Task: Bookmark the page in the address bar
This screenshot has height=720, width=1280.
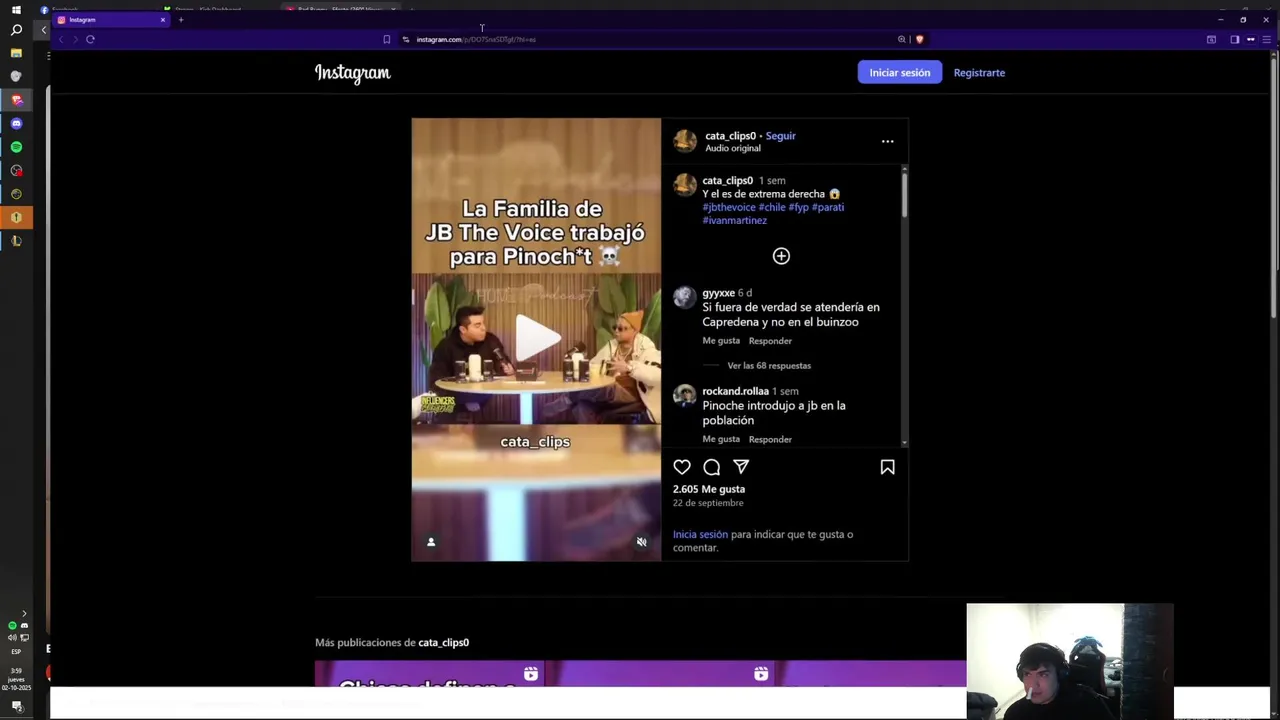Action: click(386, 39)
